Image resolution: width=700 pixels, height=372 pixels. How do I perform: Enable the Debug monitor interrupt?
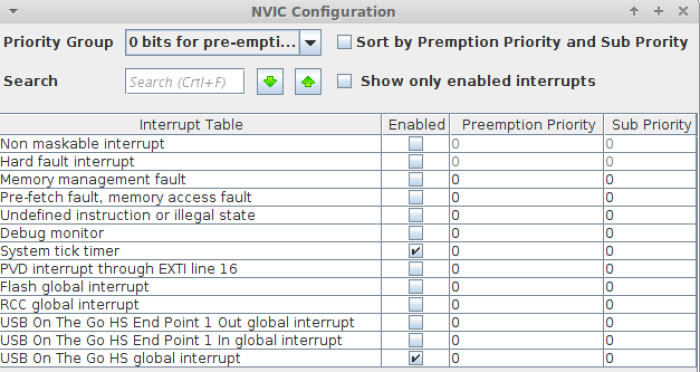click(x=416, y=233)
